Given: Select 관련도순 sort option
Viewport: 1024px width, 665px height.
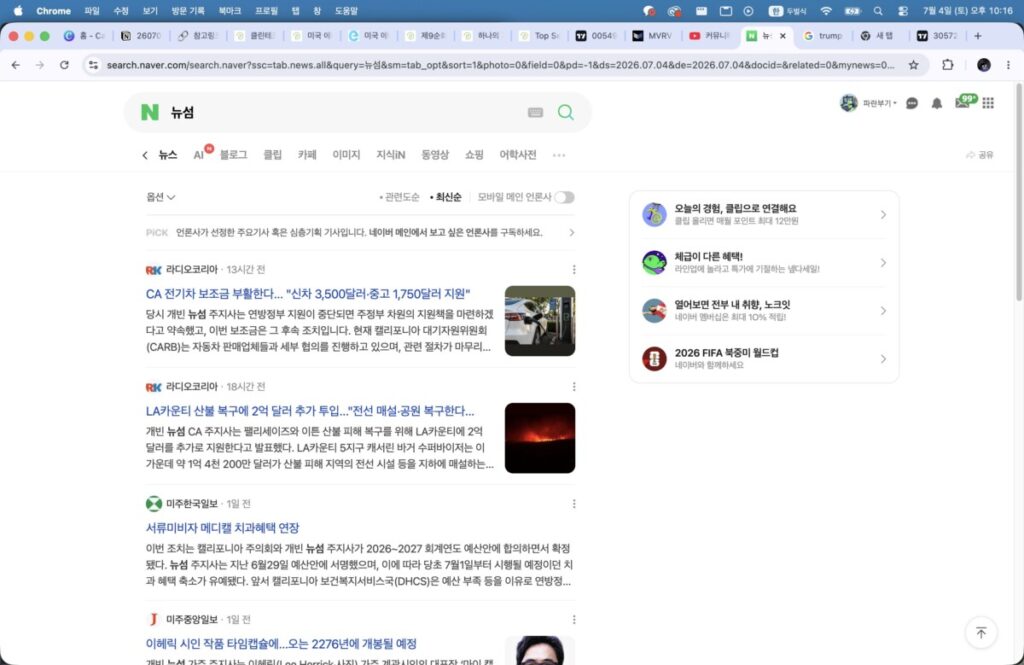Looking at the screenshot, I should (400, 197).
